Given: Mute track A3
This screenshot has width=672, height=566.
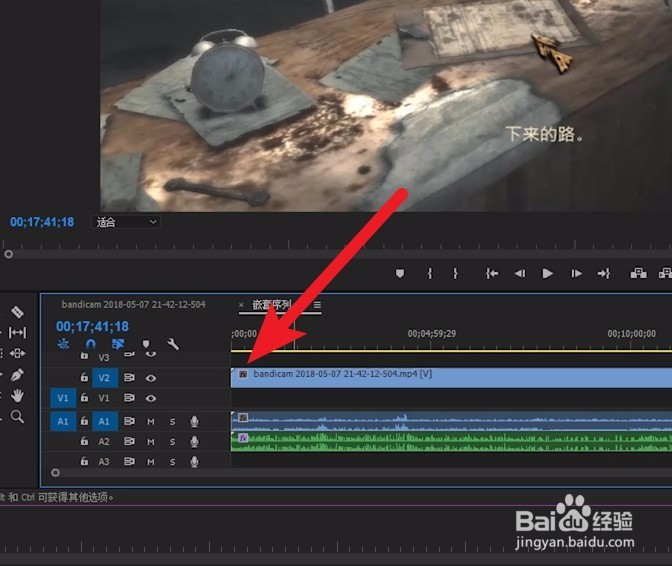Looking at the screenshot, I should click(x=151, y=462).
